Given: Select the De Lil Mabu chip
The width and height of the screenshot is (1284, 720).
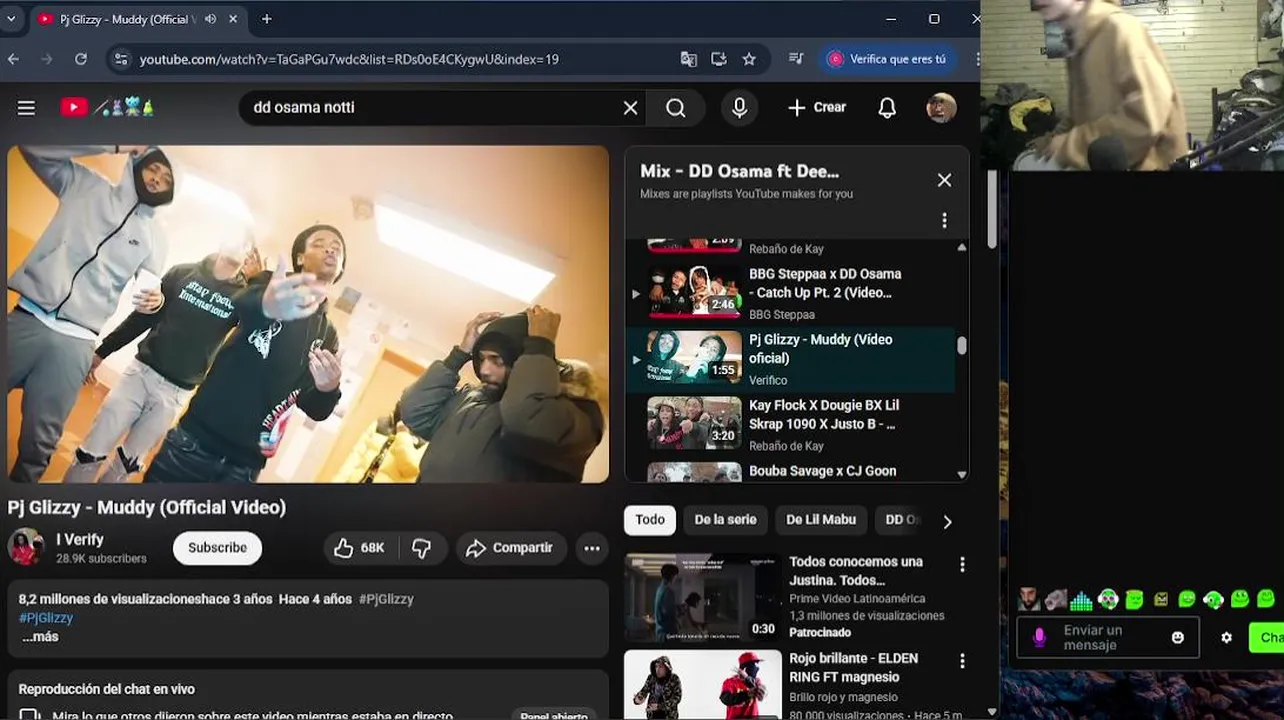Looking at the screenshot, I should pyautogui.click(x=821, y=520).
